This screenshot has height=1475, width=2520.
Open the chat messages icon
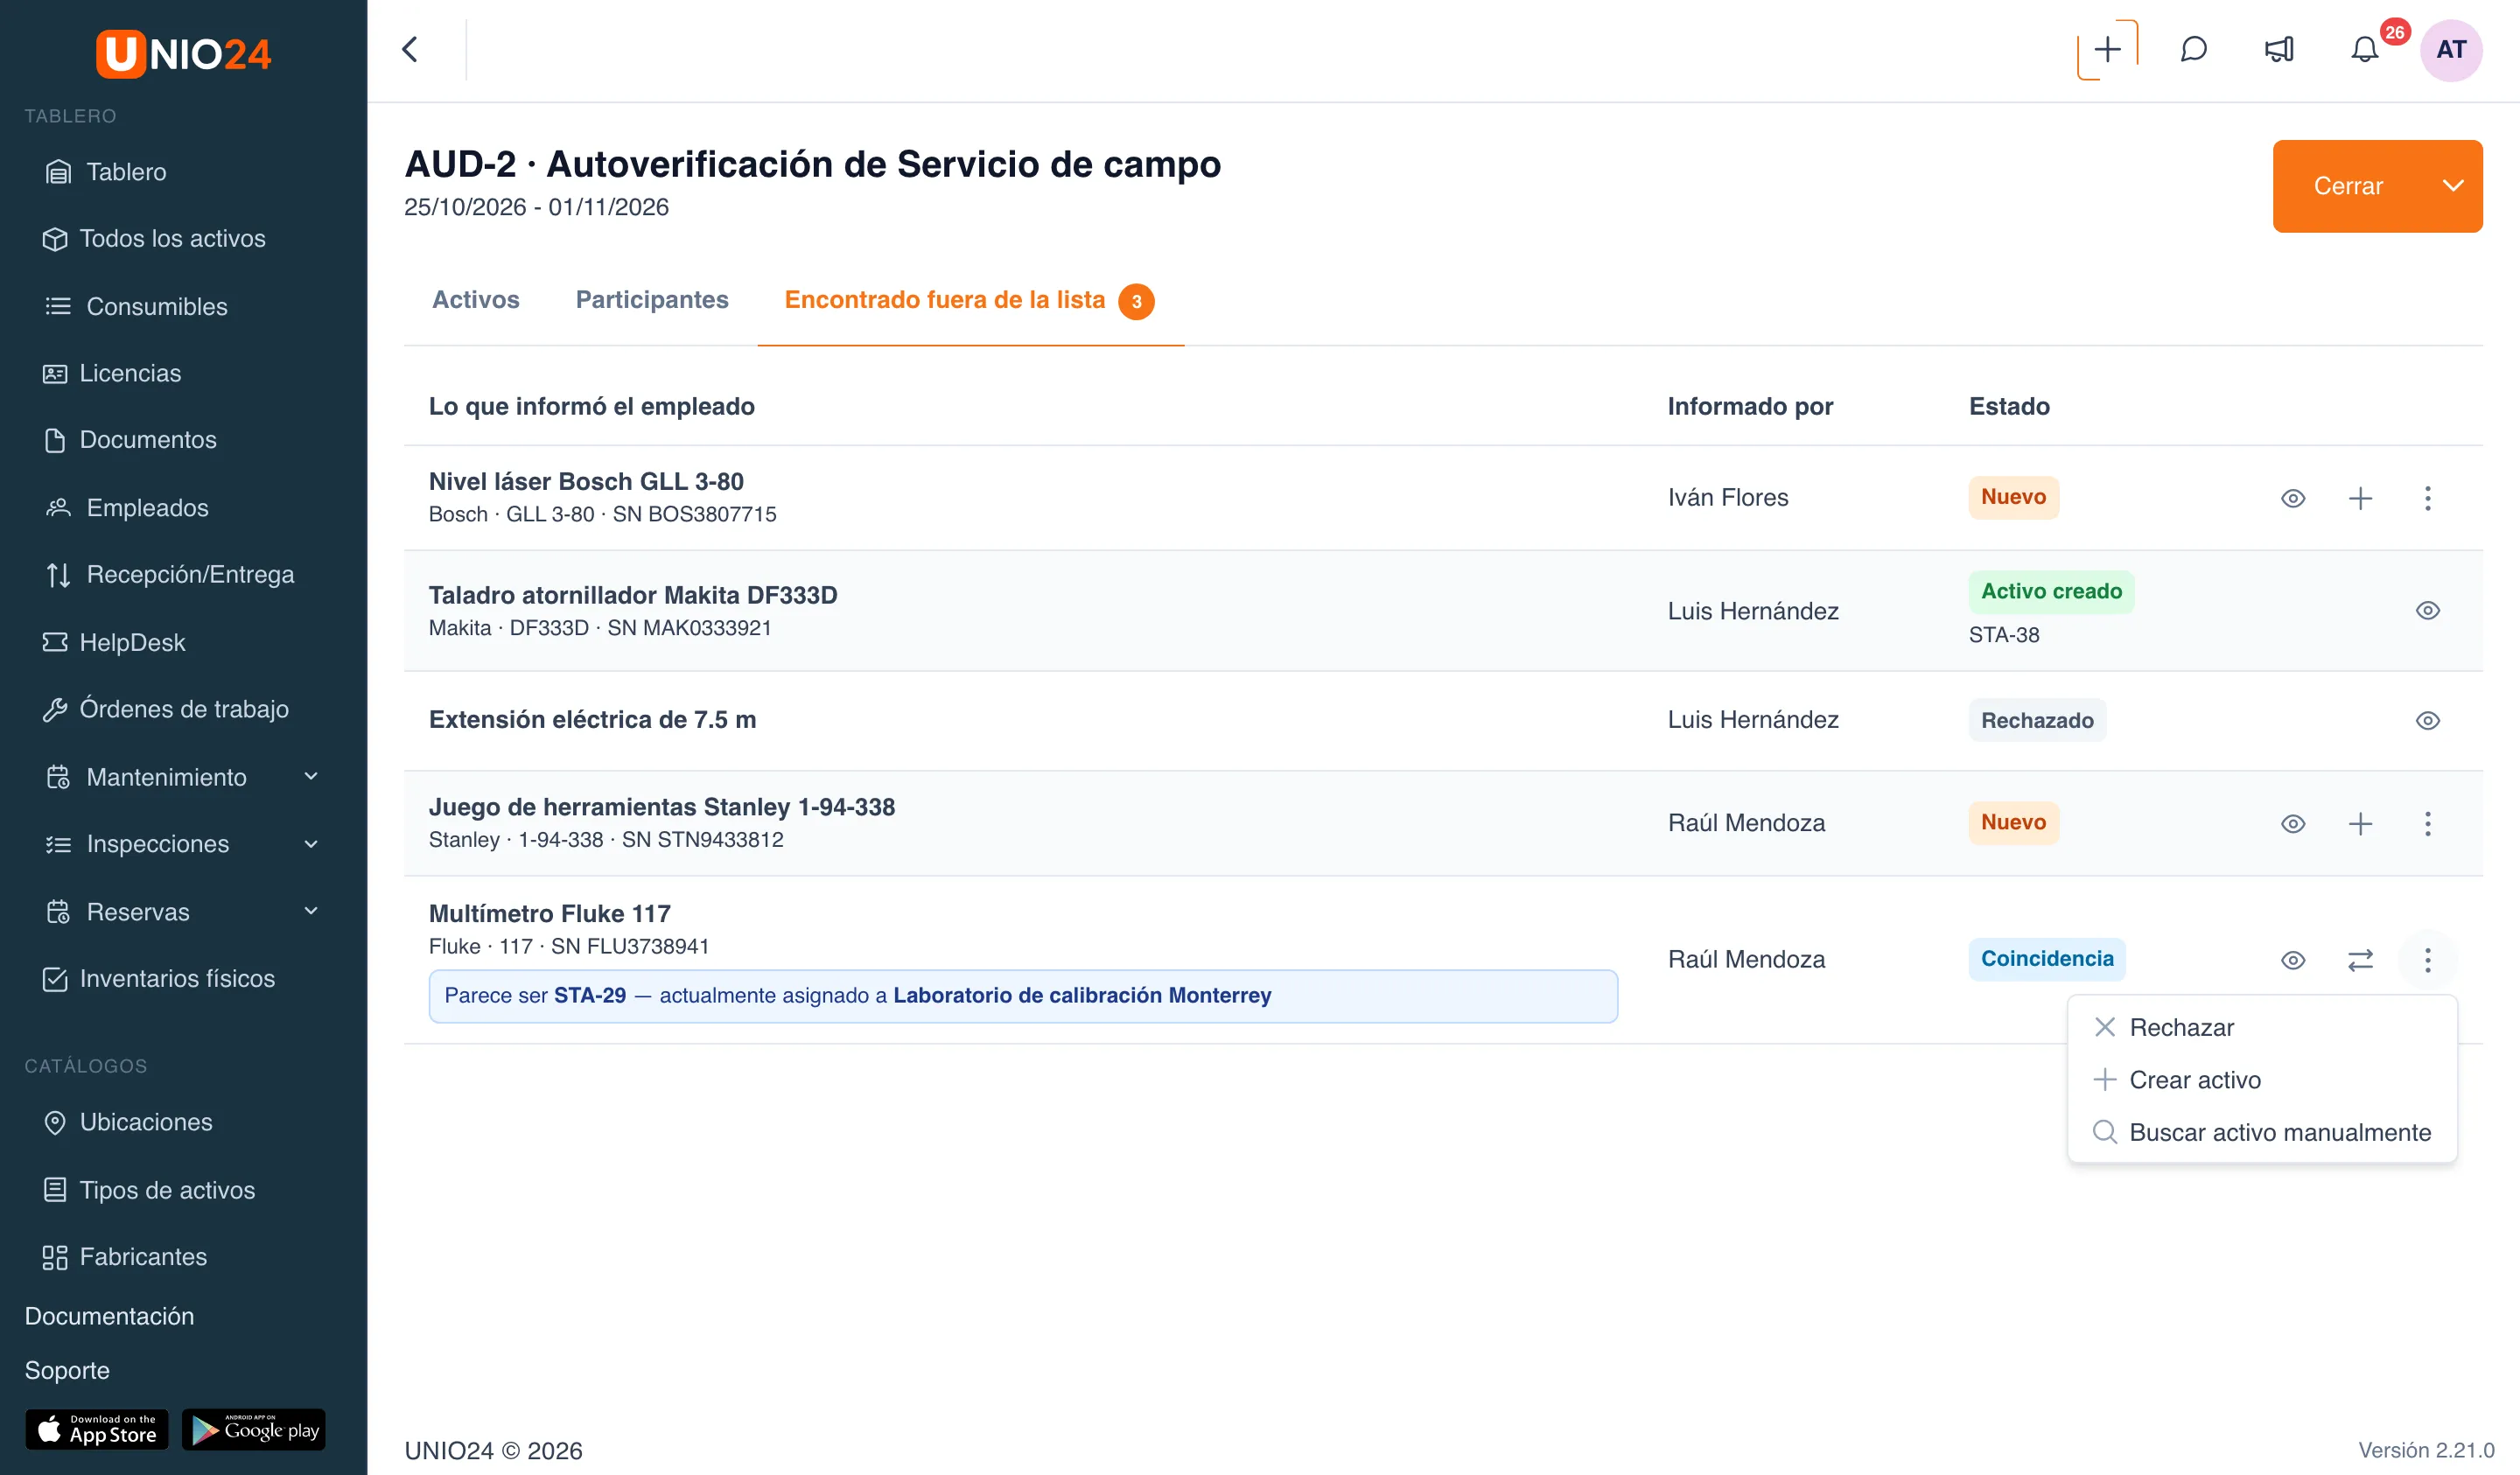(x=2193, y=49)
